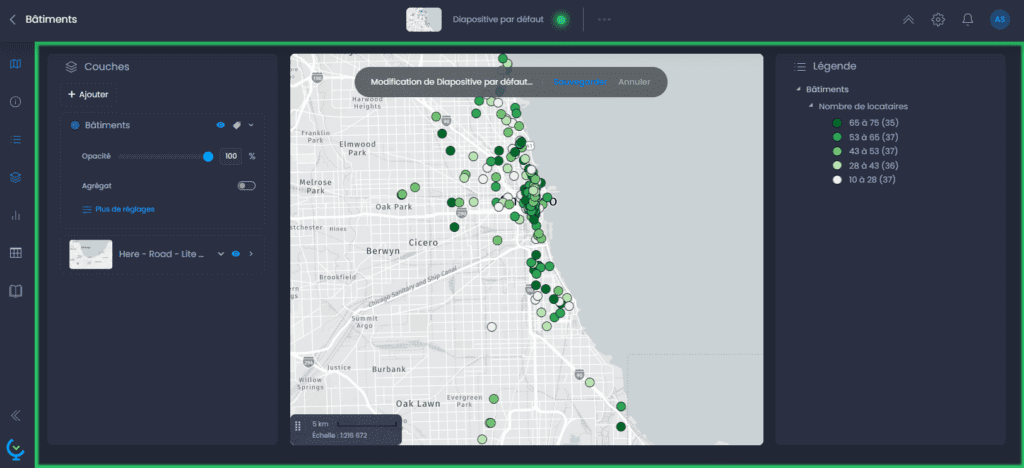This screenshot has height=468, width=1024.
Task: Open Plus de réglages link
Action: [118, 210]
